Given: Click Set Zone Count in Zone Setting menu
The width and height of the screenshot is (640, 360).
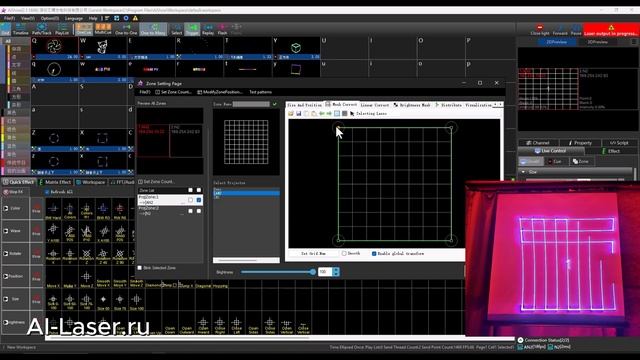Looking at the screenshot, I should 173,92.
